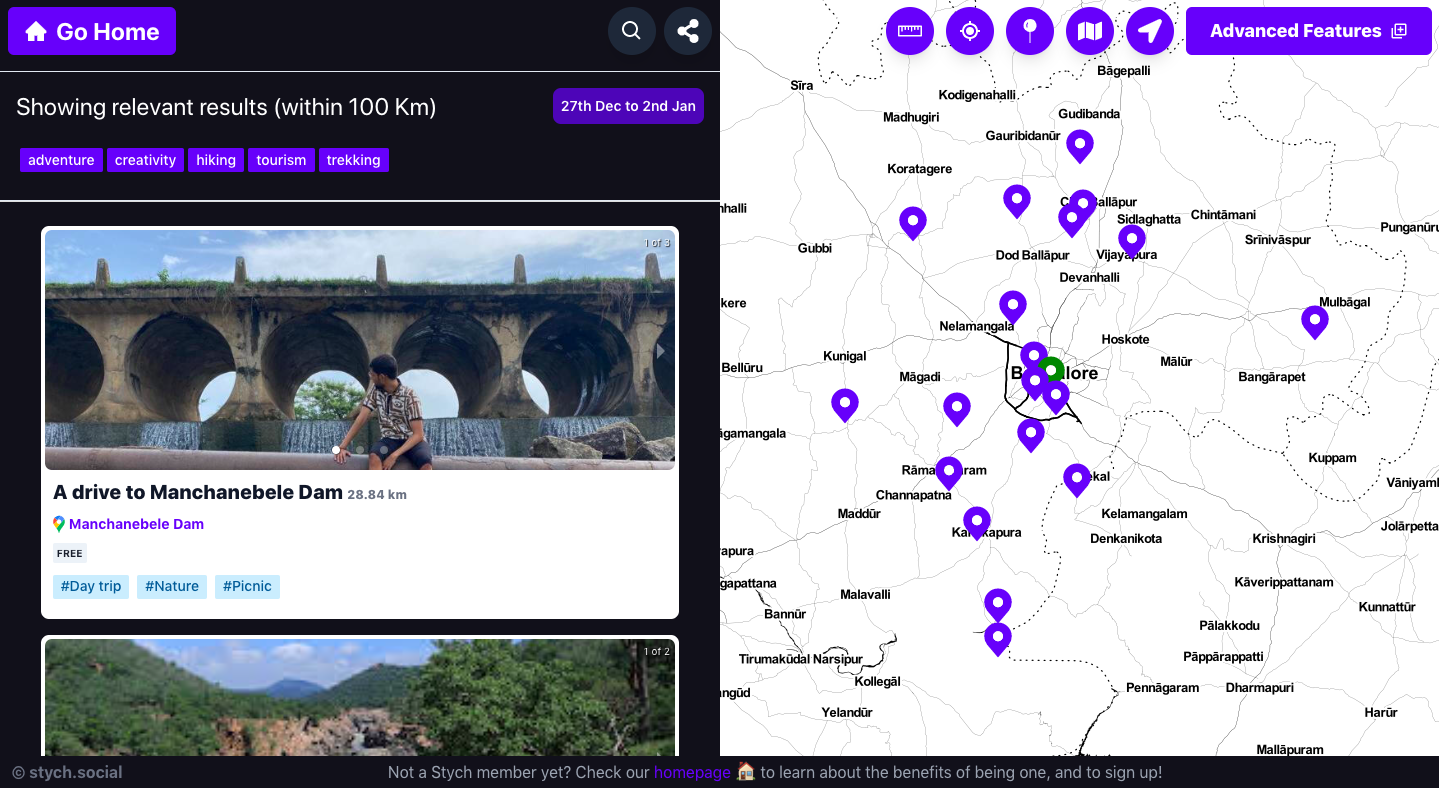
Task: Click the #Picnic hashtag
Action: (247, 586)
